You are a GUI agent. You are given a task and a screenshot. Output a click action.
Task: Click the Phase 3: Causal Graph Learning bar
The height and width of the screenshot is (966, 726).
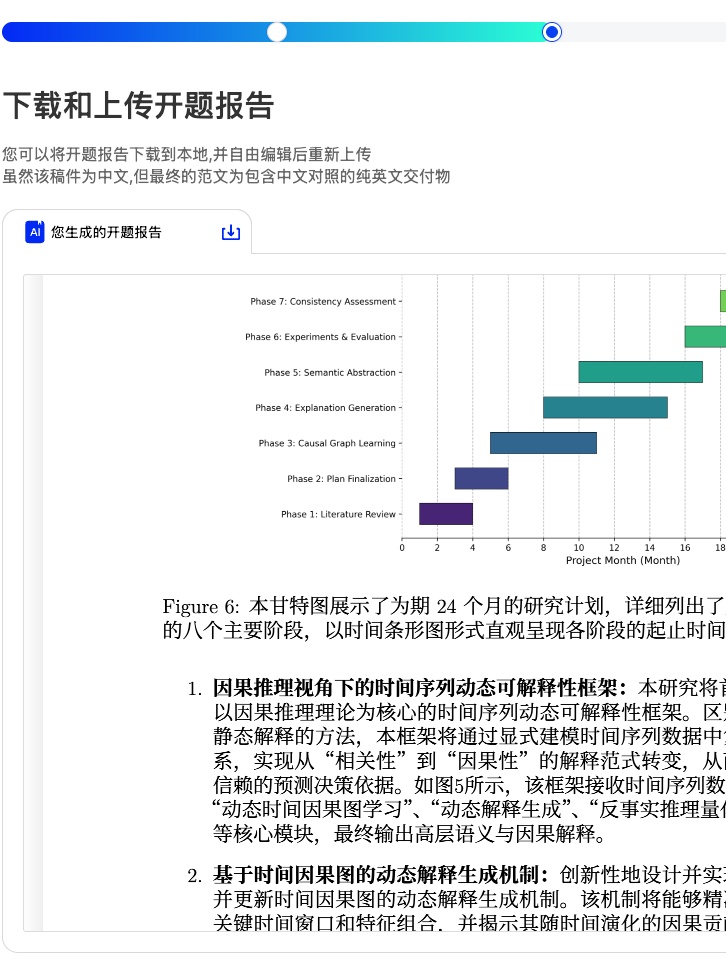(543, 443)
